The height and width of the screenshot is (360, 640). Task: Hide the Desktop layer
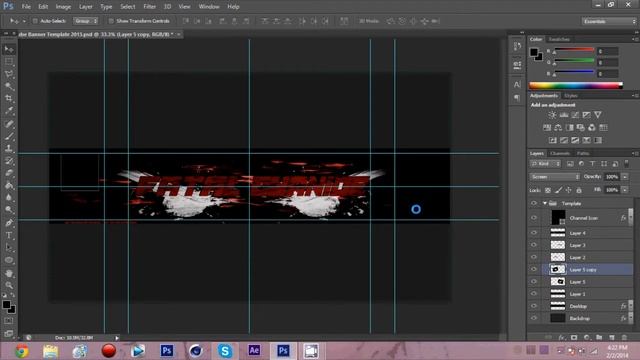point(534,306)
